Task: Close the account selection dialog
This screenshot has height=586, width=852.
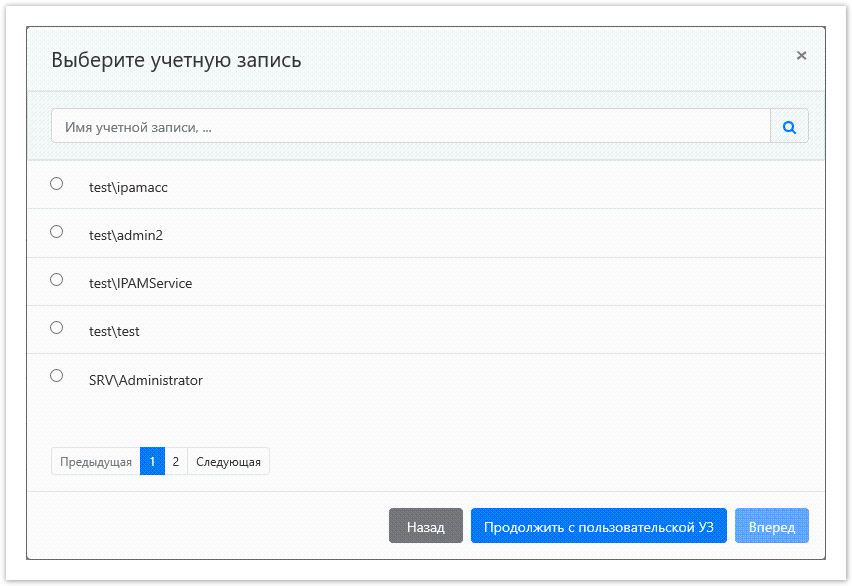Action: (801, 56)
